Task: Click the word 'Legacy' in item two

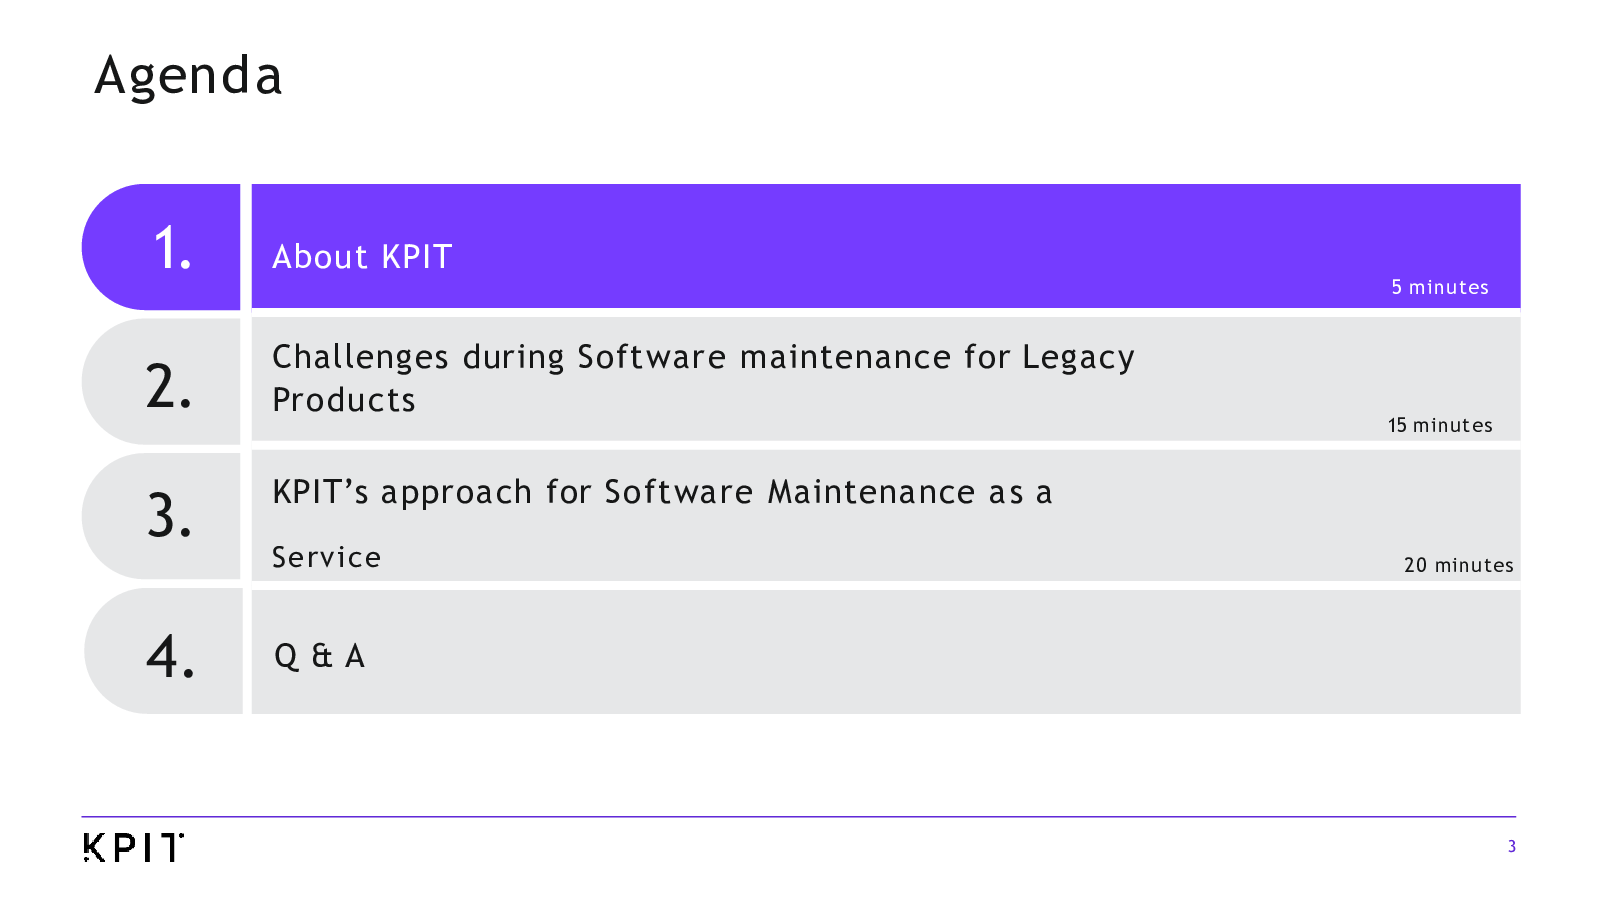Action: [x=1078, y=358]
